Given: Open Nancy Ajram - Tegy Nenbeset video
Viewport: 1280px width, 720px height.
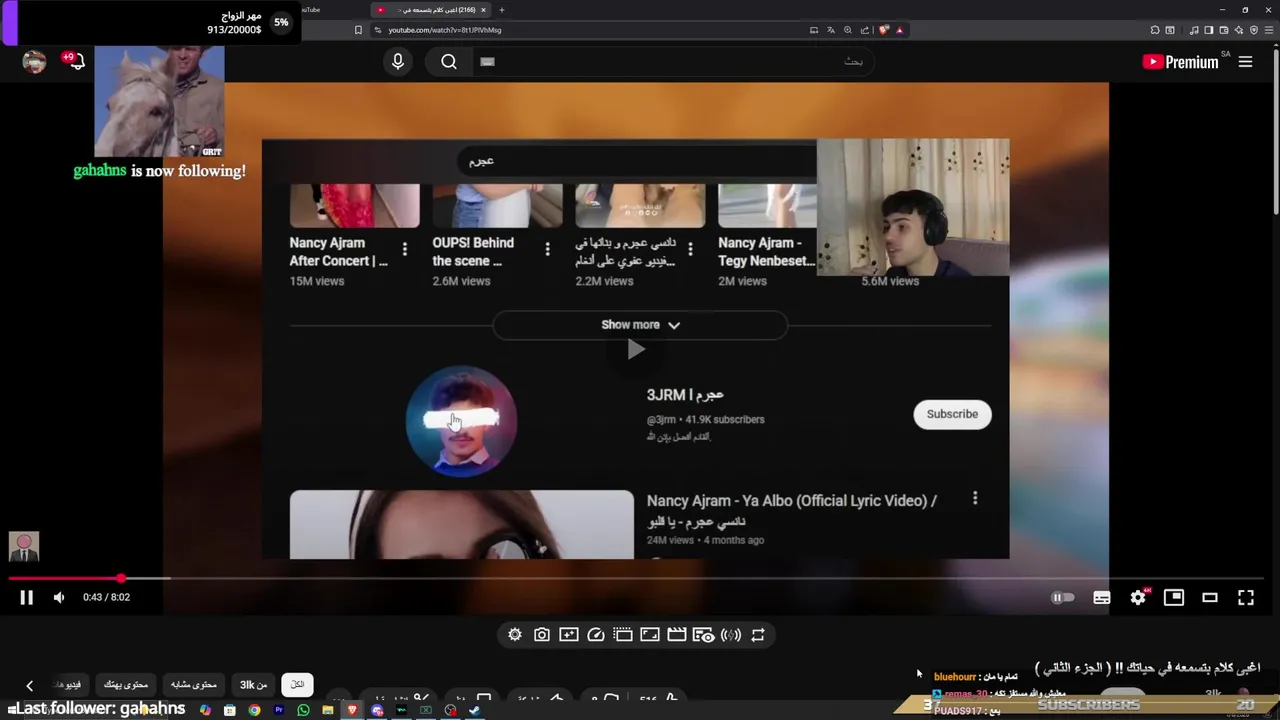Looking at the screenshot, I should click(766, 252).
